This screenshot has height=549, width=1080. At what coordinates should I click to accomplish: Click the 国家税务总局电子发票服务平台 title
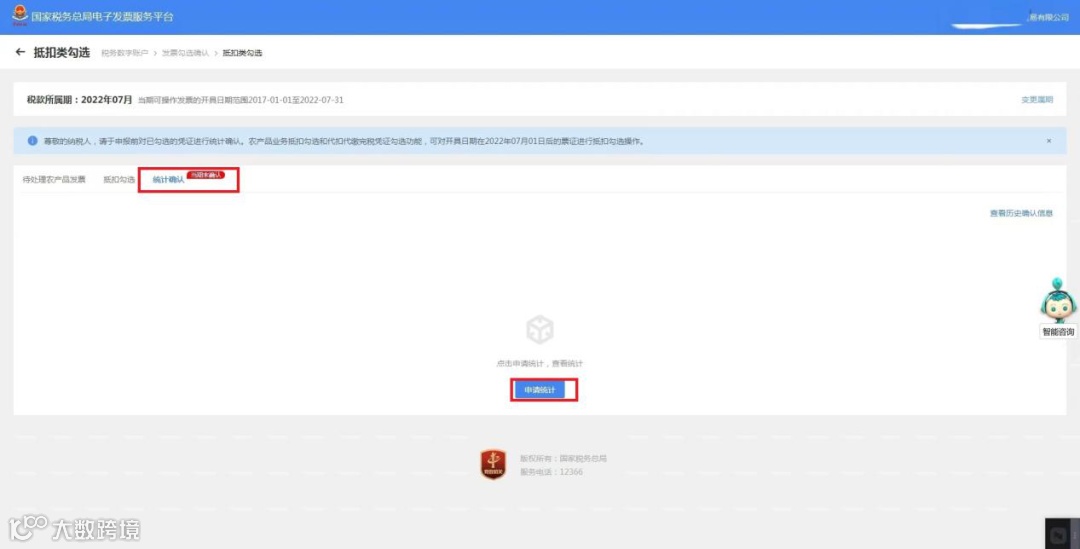(102, 16)
